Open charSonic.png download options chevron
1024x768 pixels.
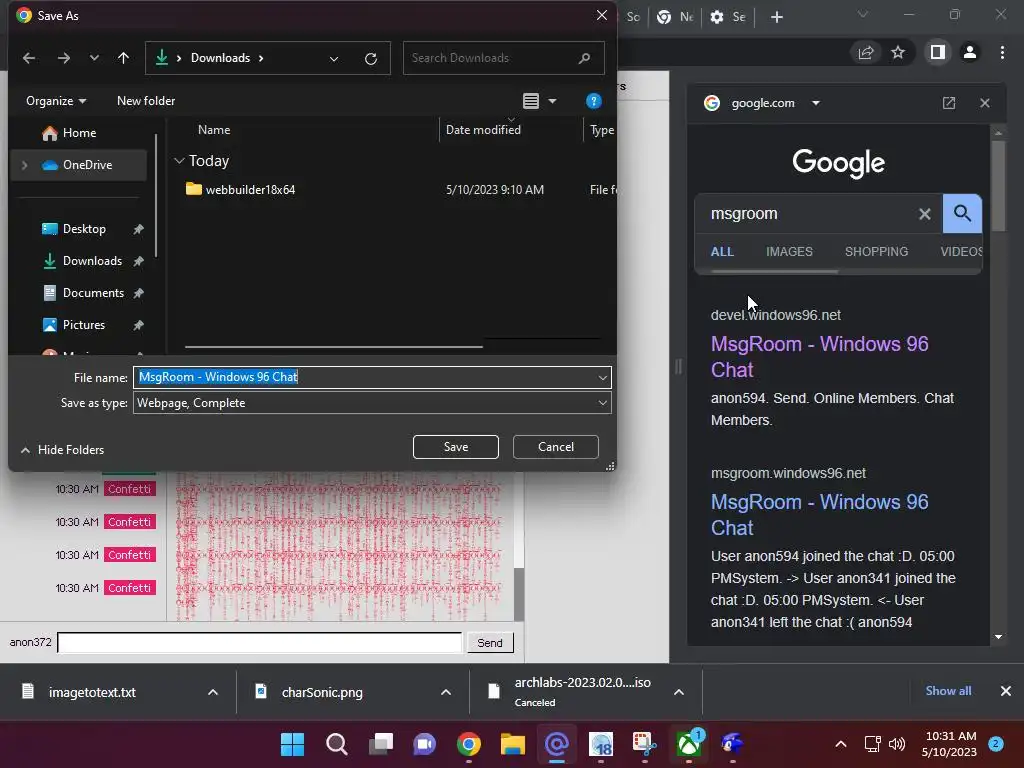[446, 692]
